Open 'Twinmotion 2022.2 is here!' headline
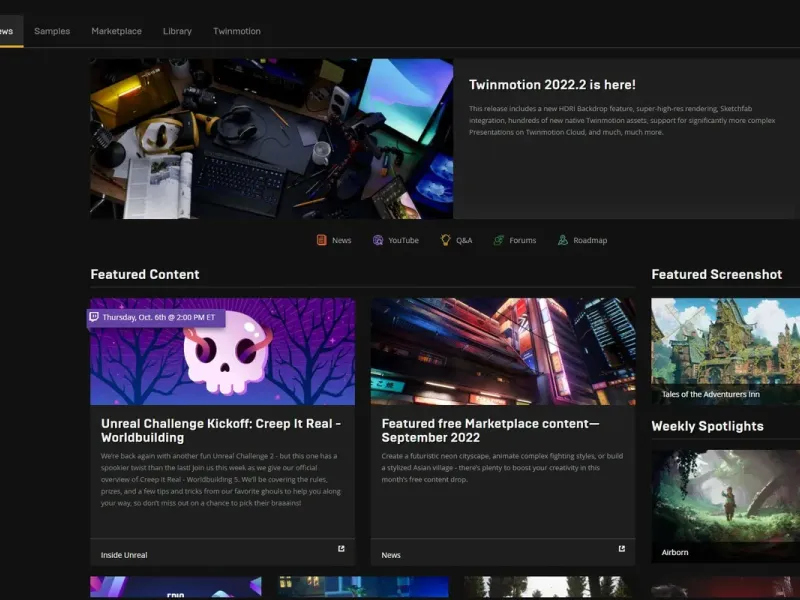Screen dimensions: 800x600 552,85
